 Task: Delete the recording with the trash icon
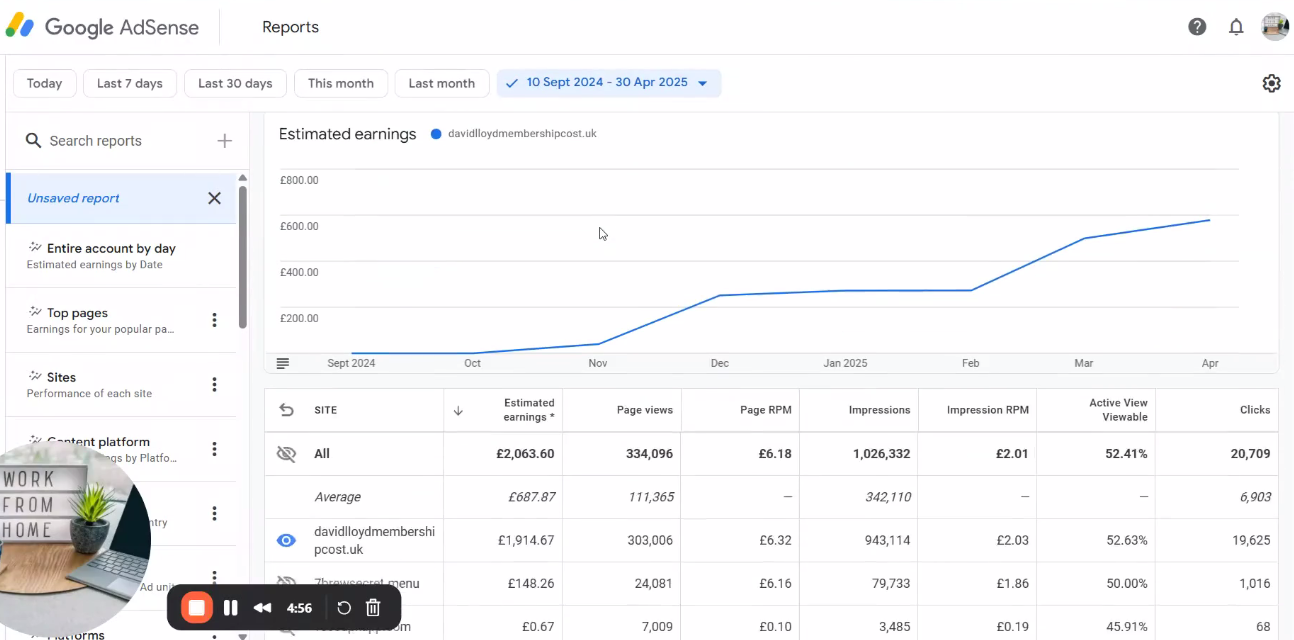click(373, 607)
